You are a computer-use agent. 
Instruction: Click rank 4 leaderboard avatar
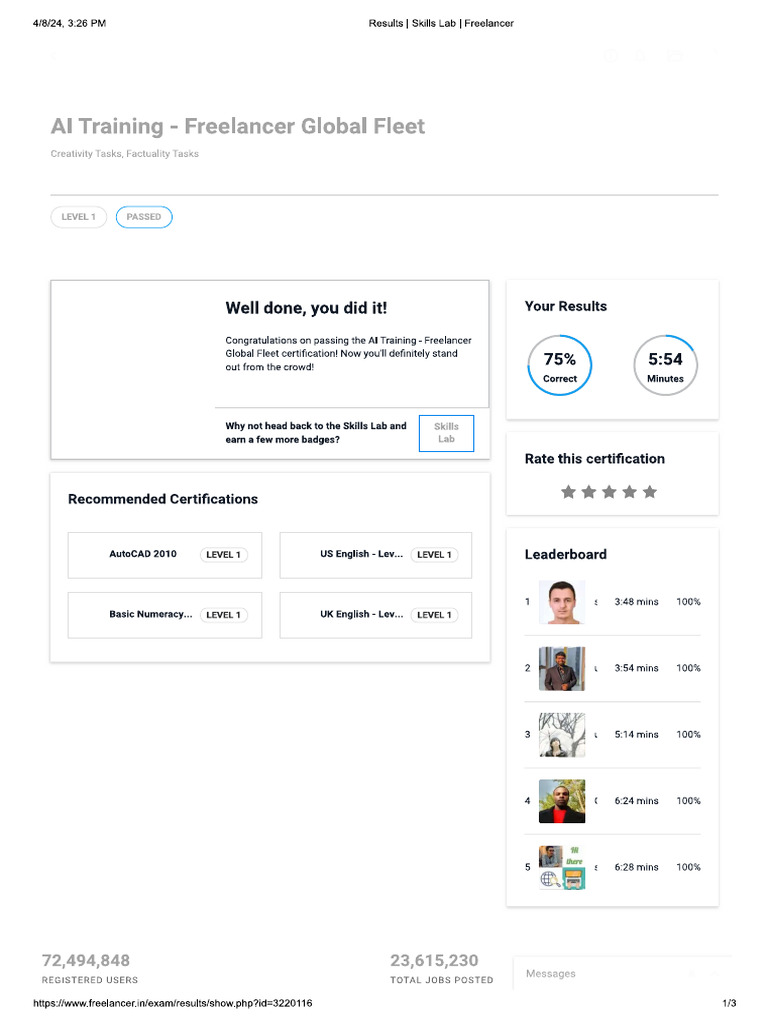561,801
